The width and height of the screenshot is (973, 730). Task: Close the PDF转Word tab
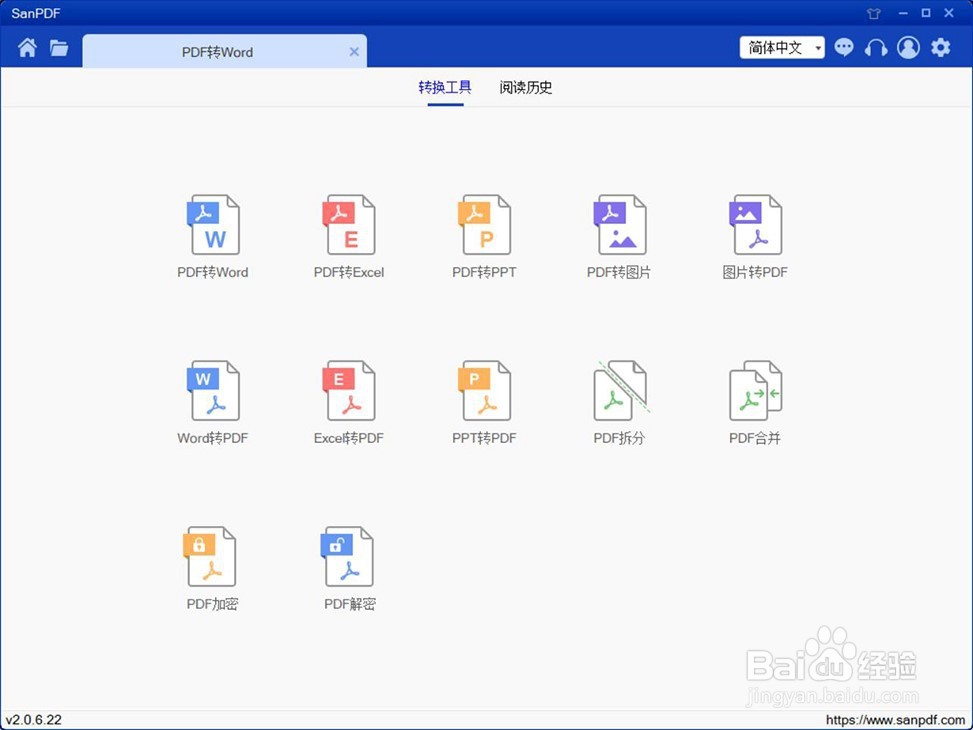354,52
